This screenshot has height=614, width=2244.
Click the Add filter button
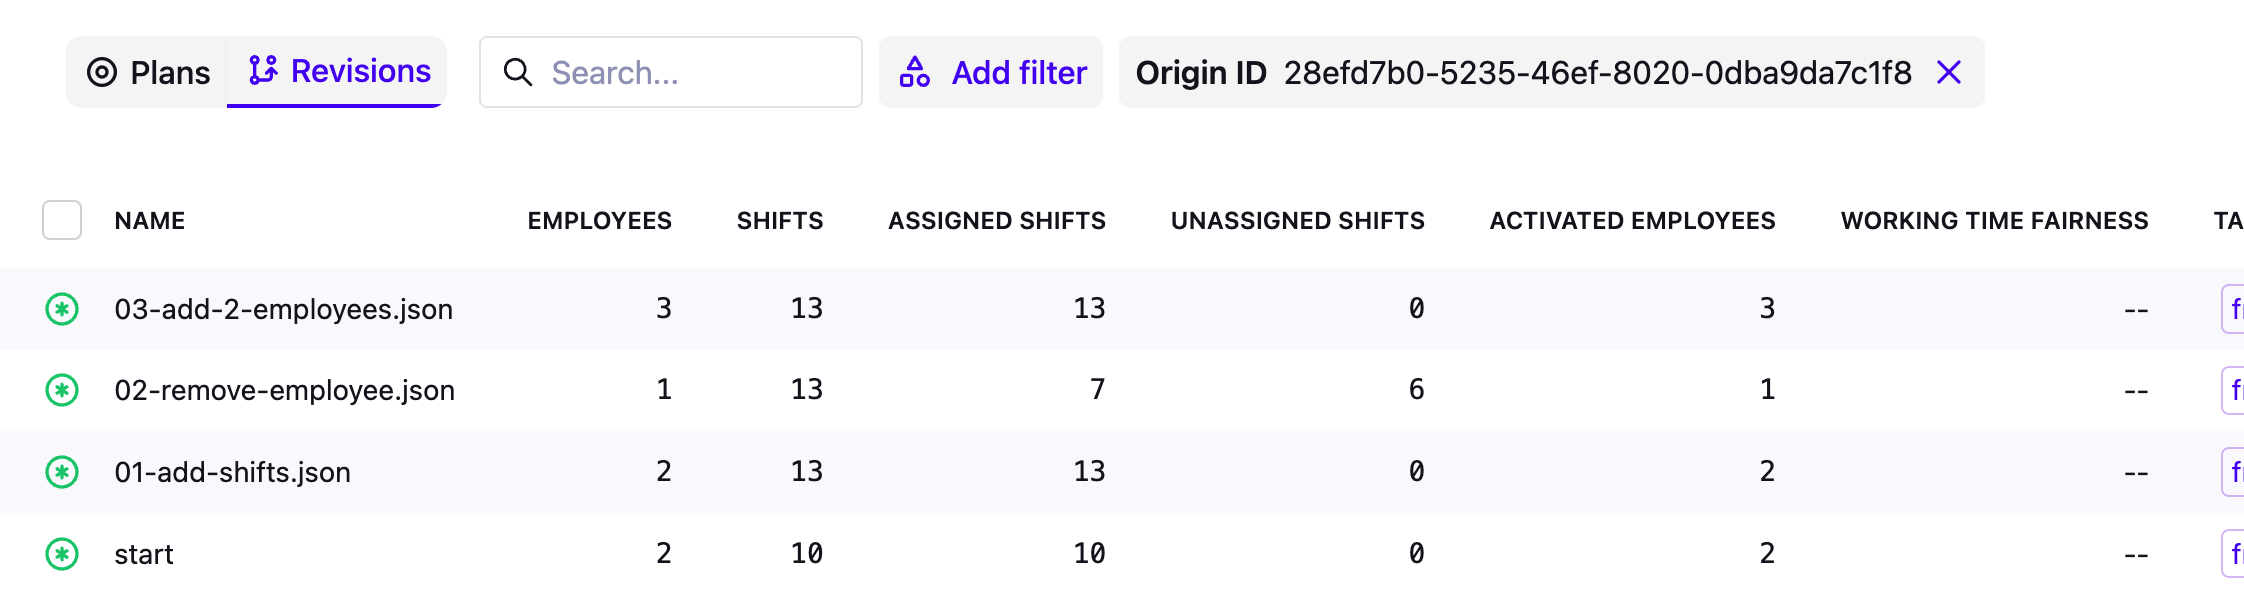point(991,72)
